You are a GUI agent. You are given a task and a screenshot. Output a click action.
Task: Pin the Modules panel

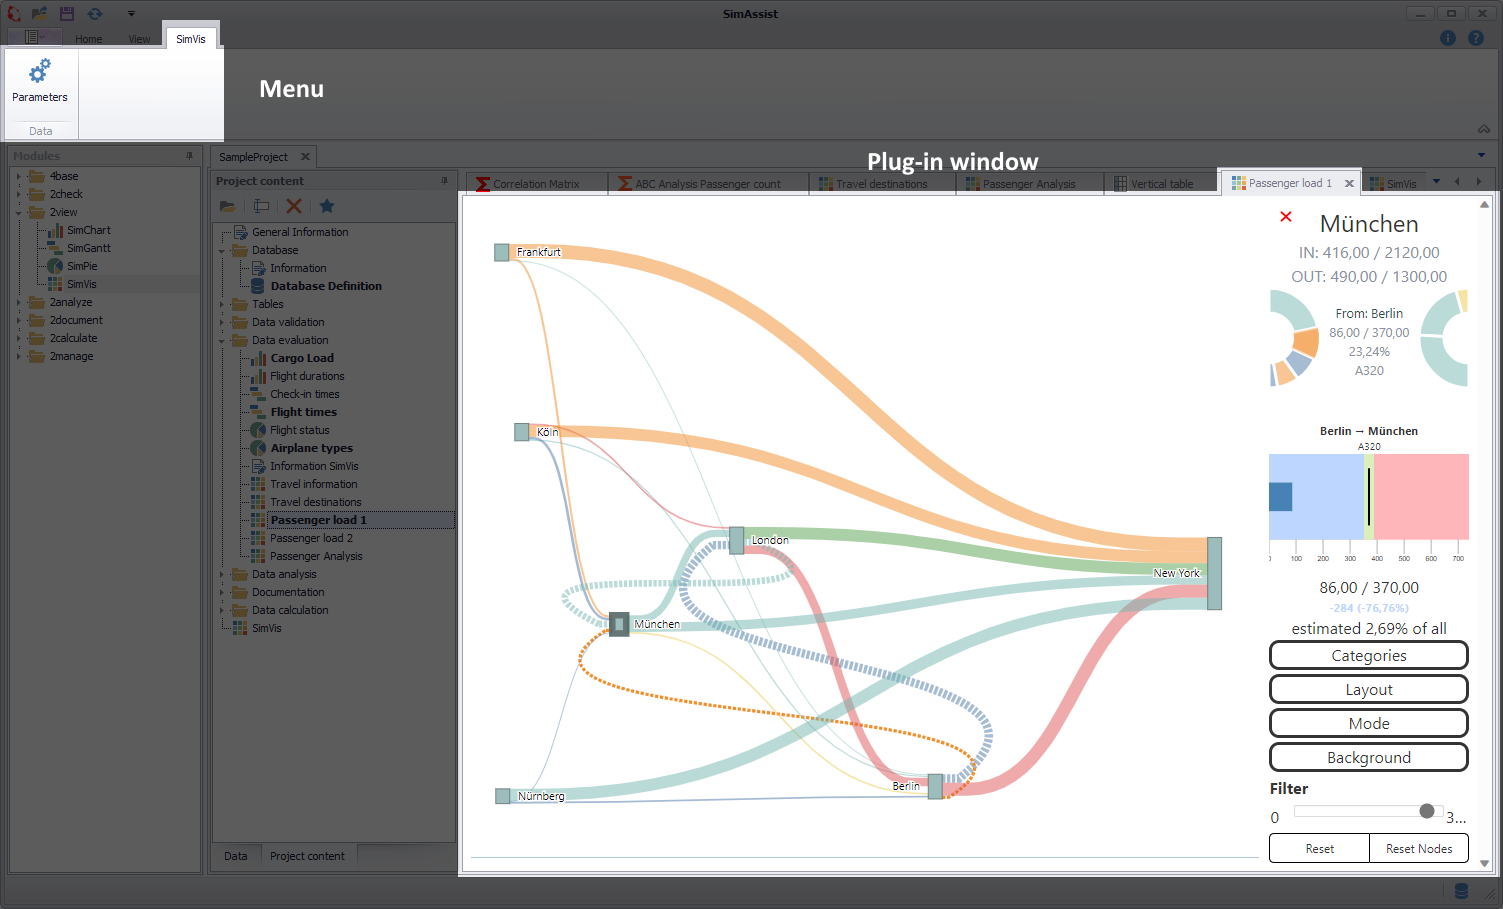pyautogui.click(x=189, y=156)
